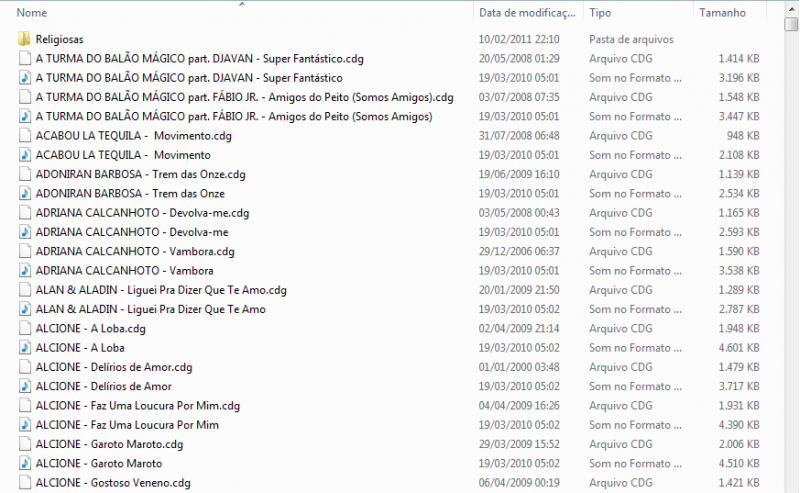
Task: Select 'ACABOU LA TEQUILA - Movimento.cdg' file name
Action: pos(134,136)
